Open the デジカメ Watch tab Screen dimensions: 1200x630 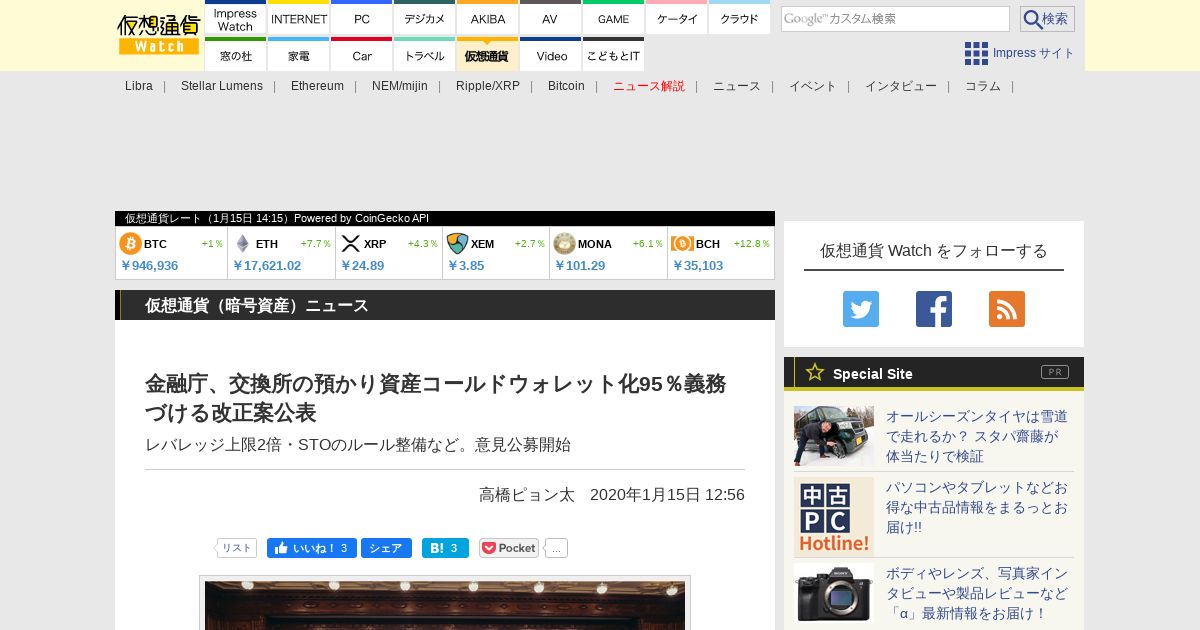pyautogui.click(x=425, y=19)
